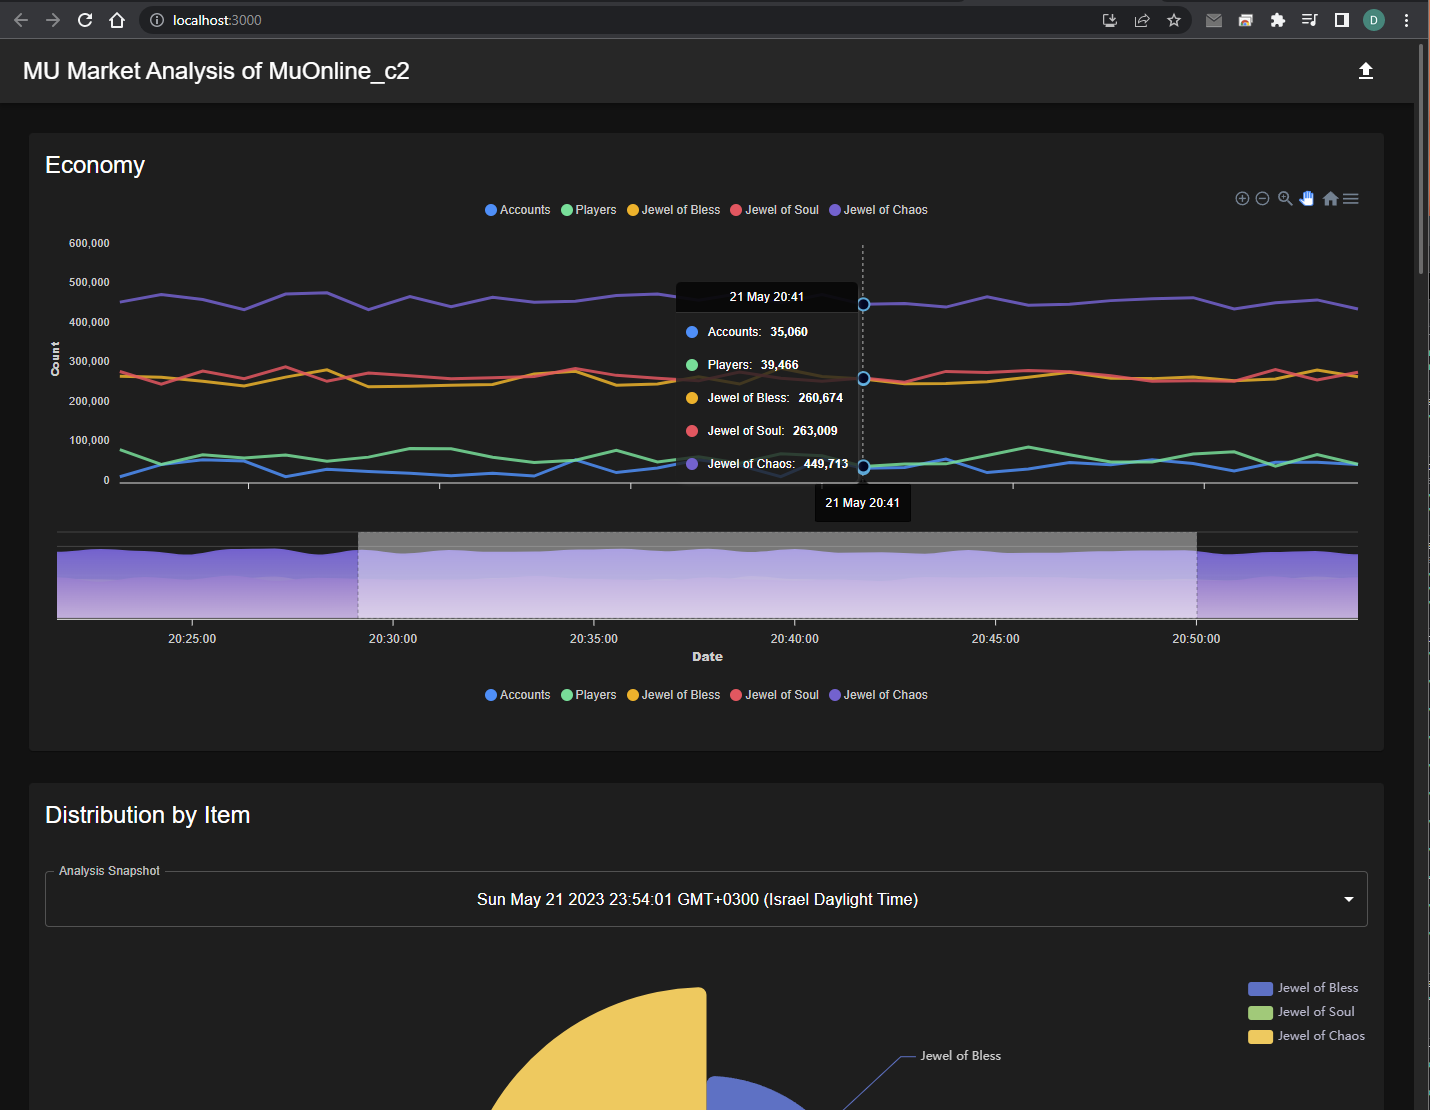Toggle Jewel of Chaos in bottom legend
The height and width of the screenshot is (1110, 1430).
[879, 695]
